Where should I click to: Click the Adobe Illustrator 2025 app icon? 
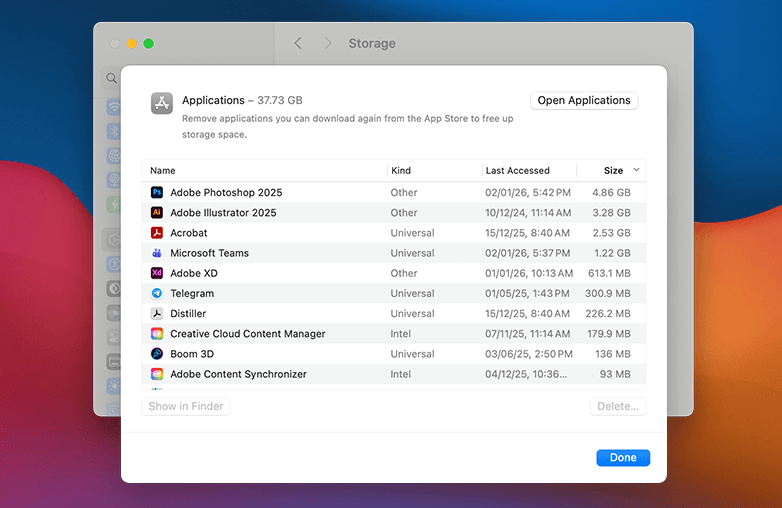(x=157, y=213)
